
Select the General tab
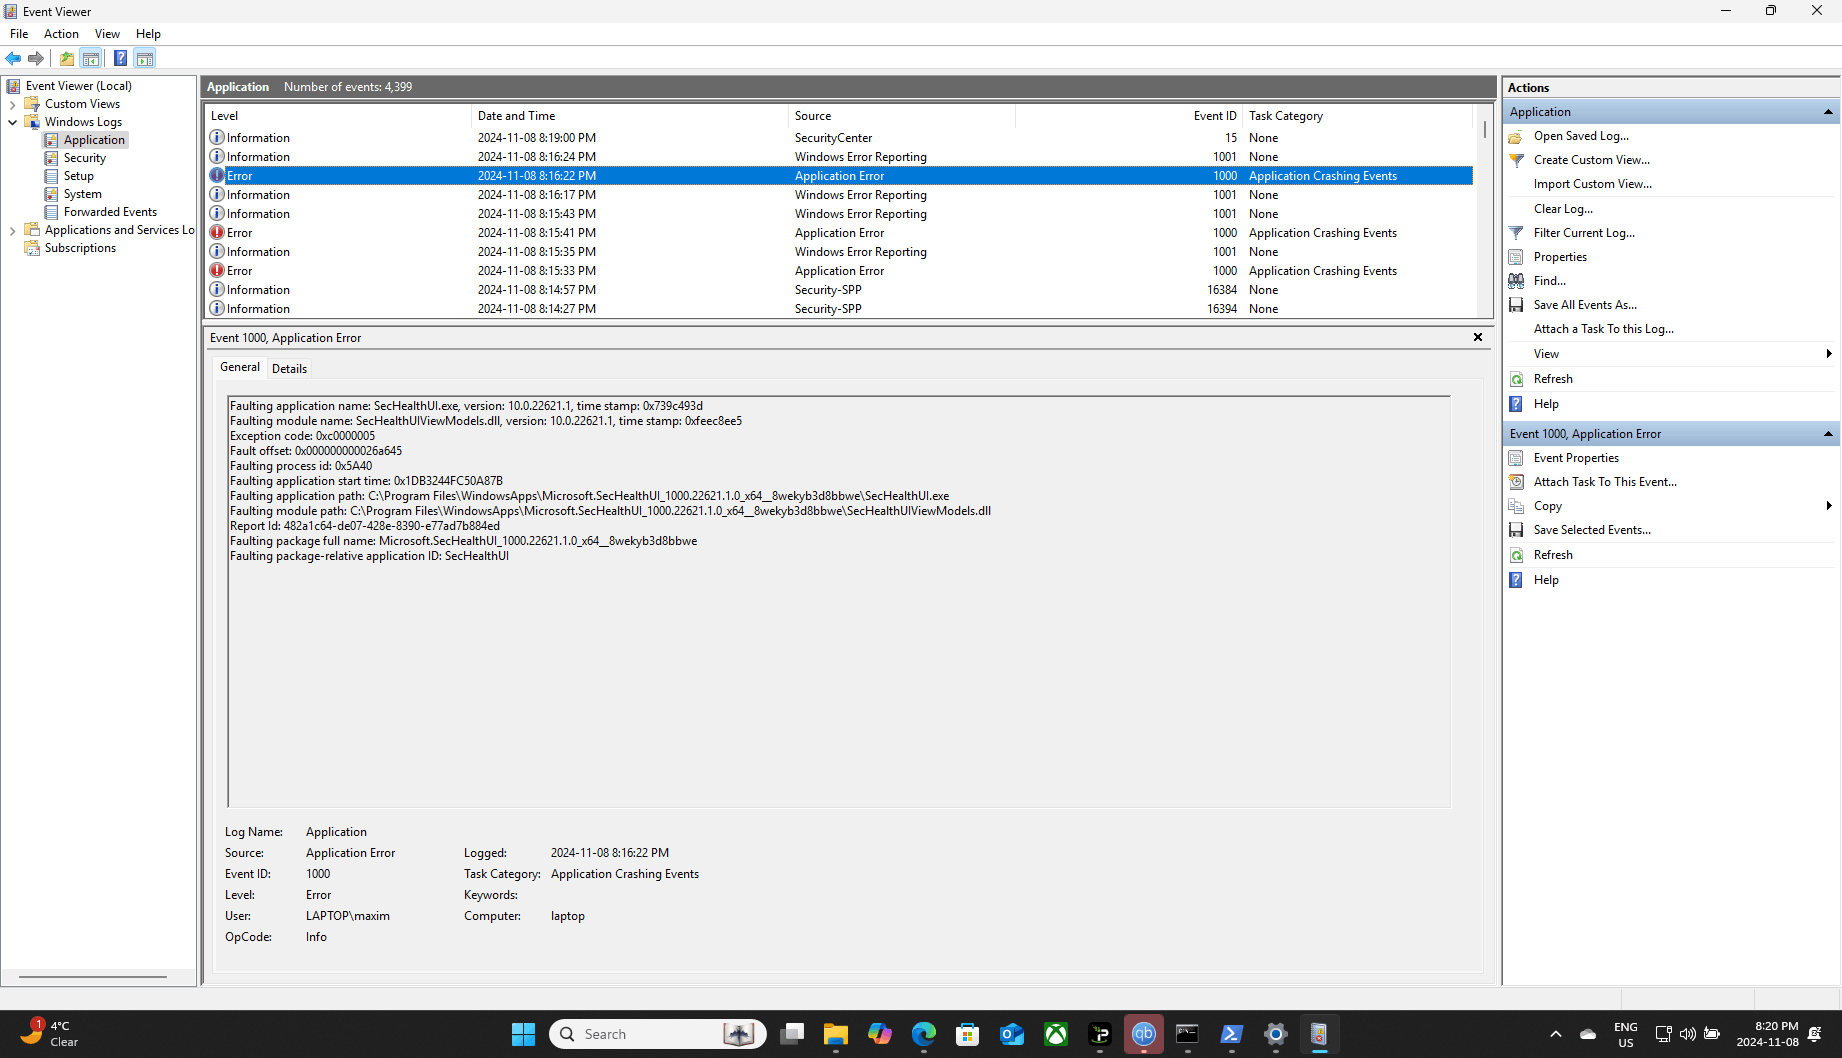tap(240, 367)
